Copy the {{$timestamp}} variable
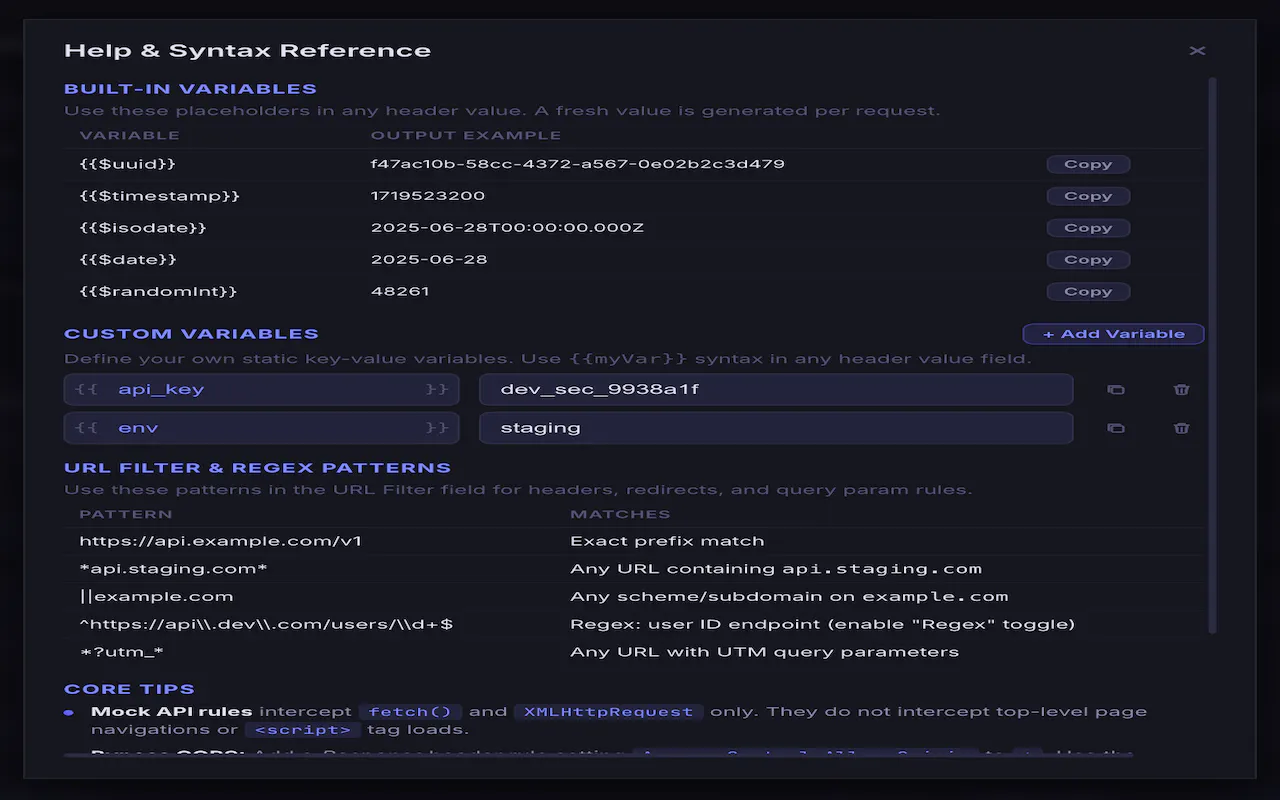This screenshot has width=1280, height=800. point(1088,196)
